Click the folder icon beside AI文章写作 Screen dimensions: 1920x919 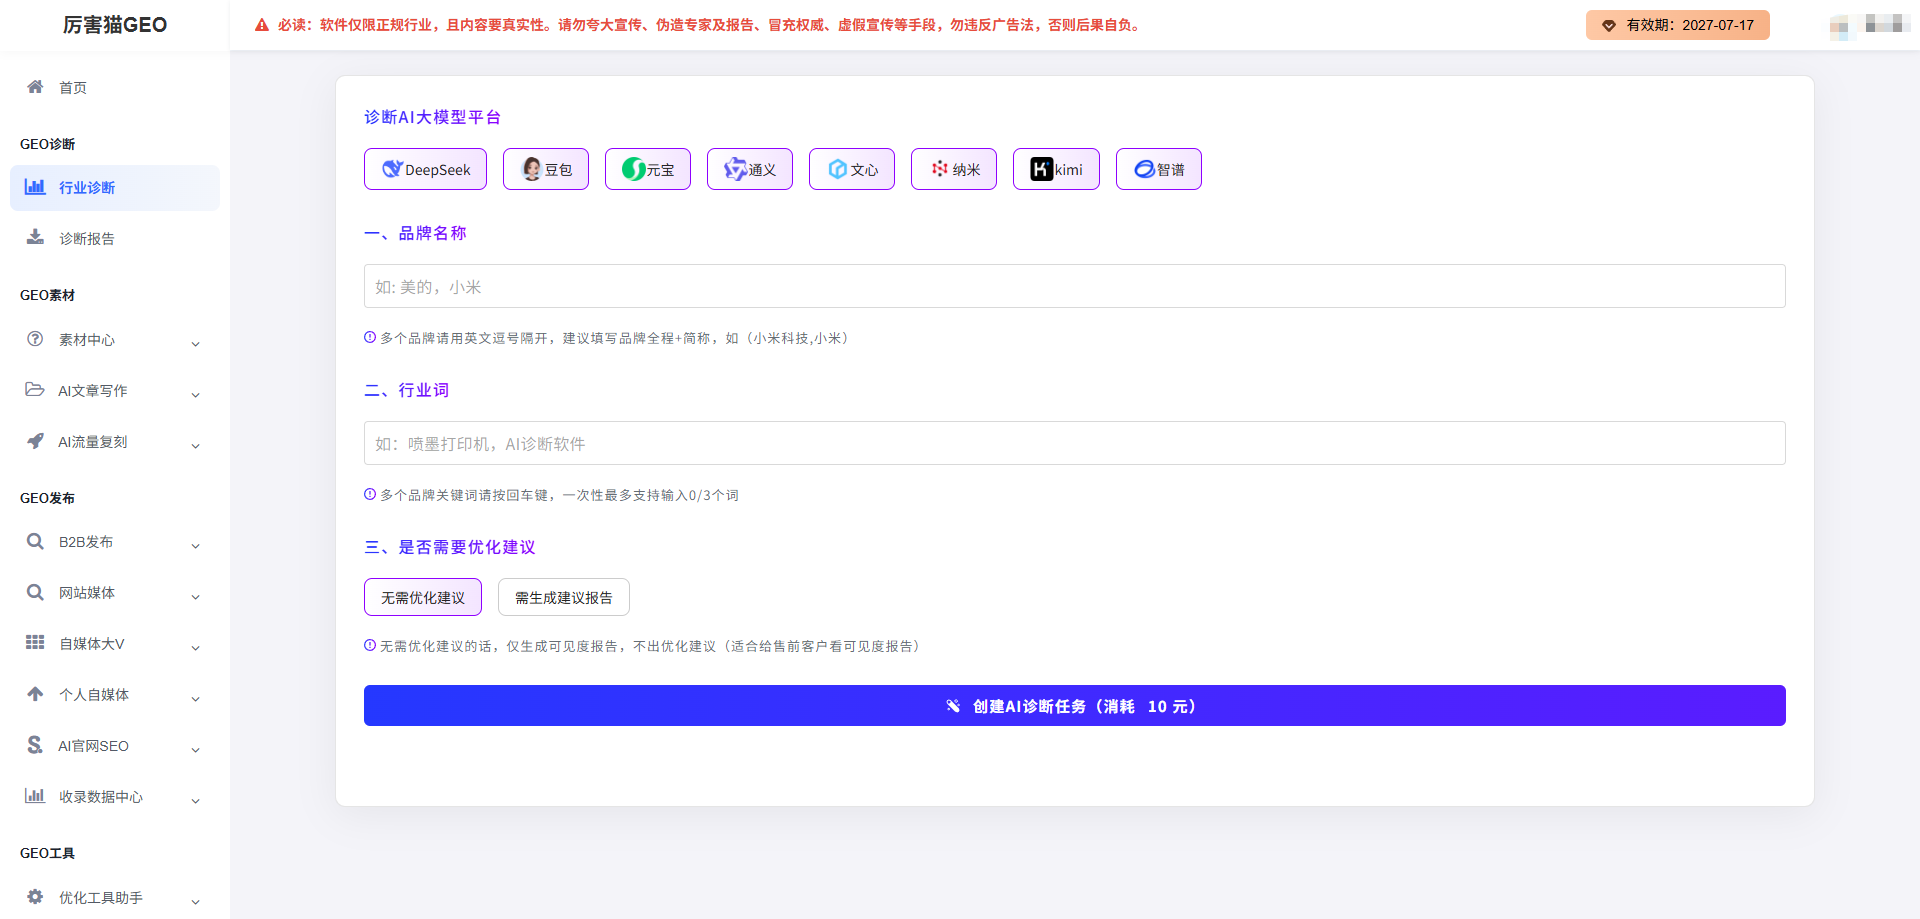click(35, 389)
